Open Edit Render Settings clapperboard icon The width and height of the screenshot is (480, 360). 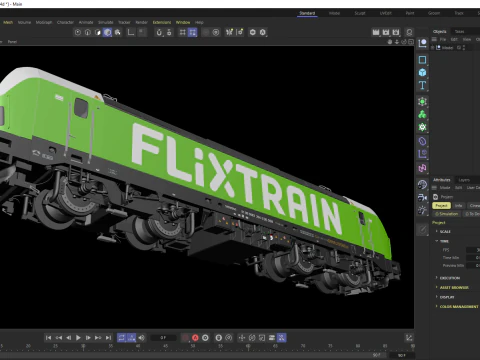pos(396,32)
